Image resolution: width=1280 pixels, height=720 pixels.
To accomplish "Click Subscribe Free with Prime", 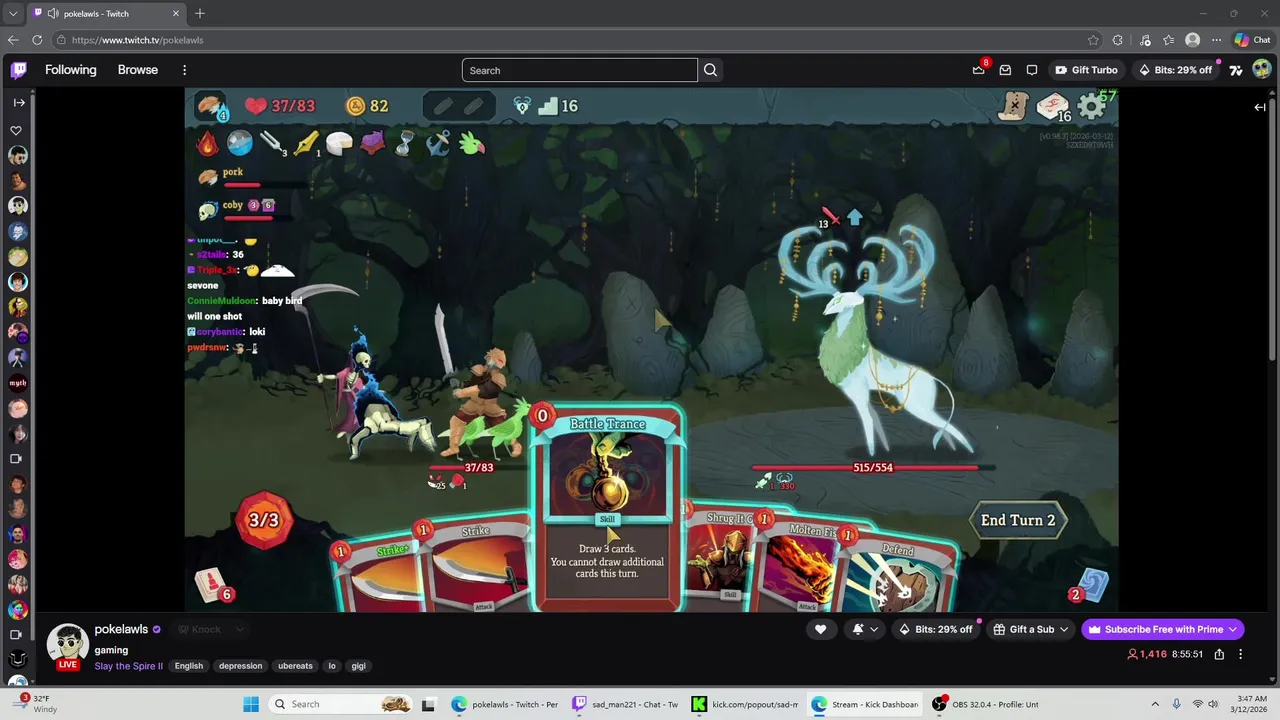I will (1163, 629).
